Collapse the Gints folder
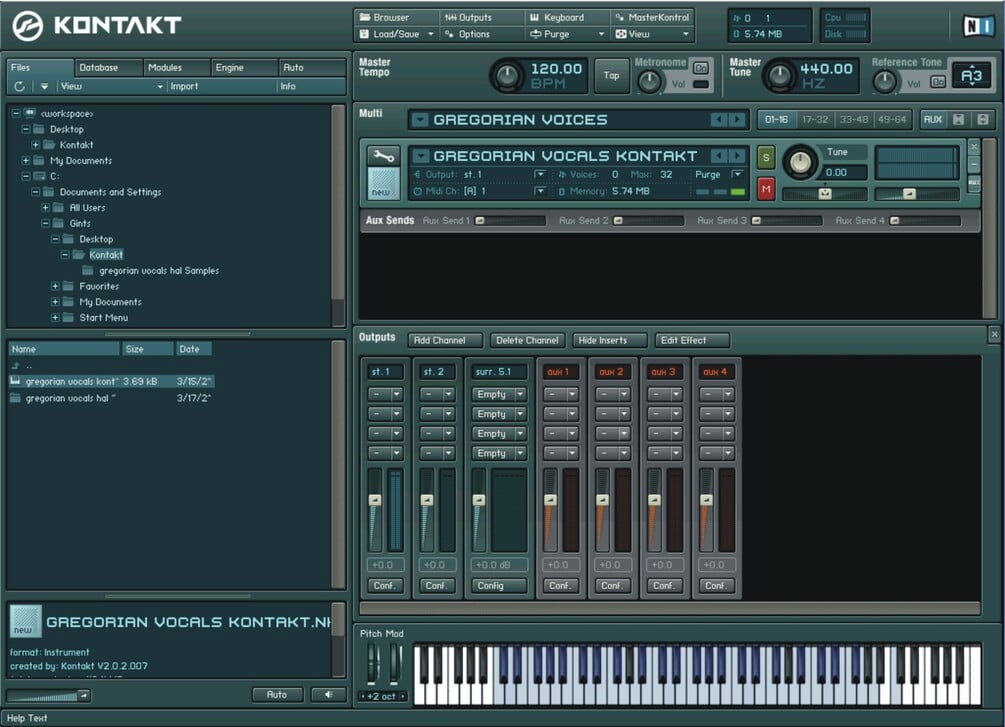The height and width of the screenshot is (727, 1005). pyautogui.click(x=45, y=223)
